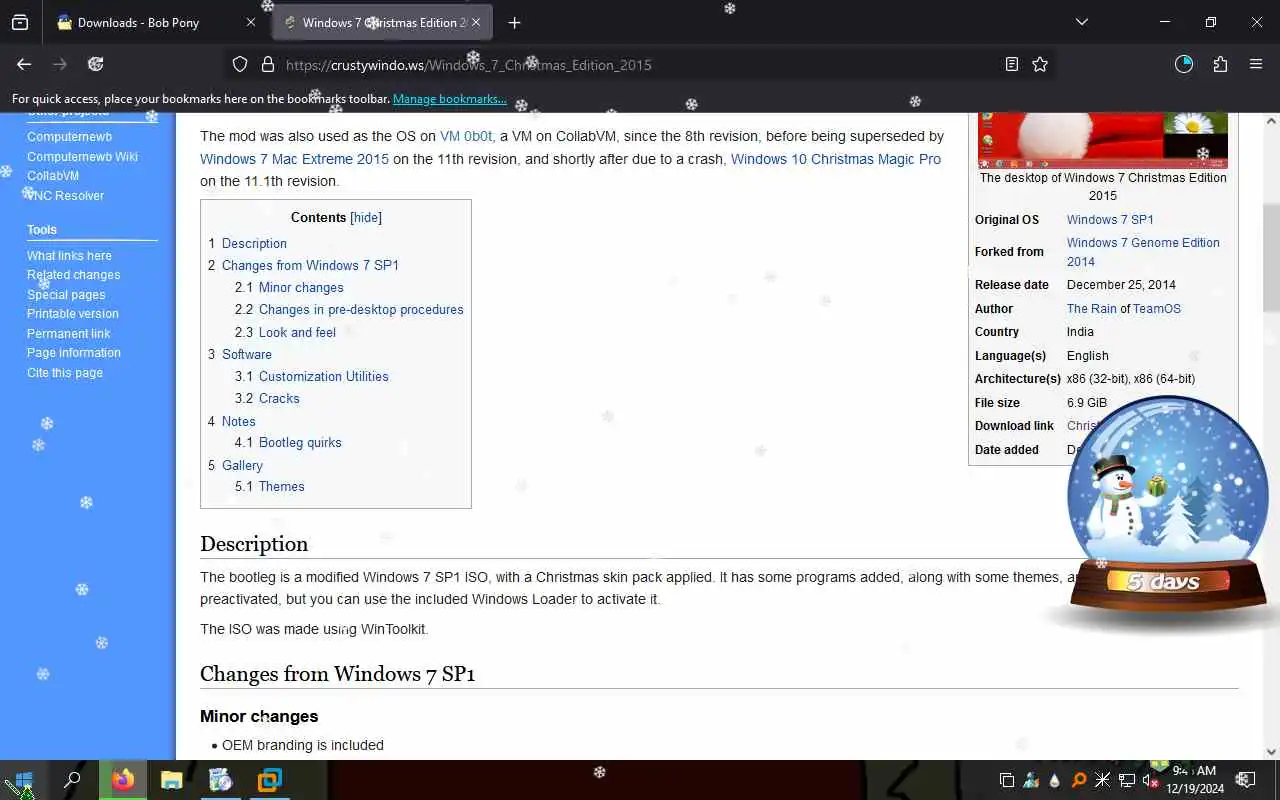The image size is (1280, 800).
Task: Jump to Gallery contents entry
Action: (242, 465)
